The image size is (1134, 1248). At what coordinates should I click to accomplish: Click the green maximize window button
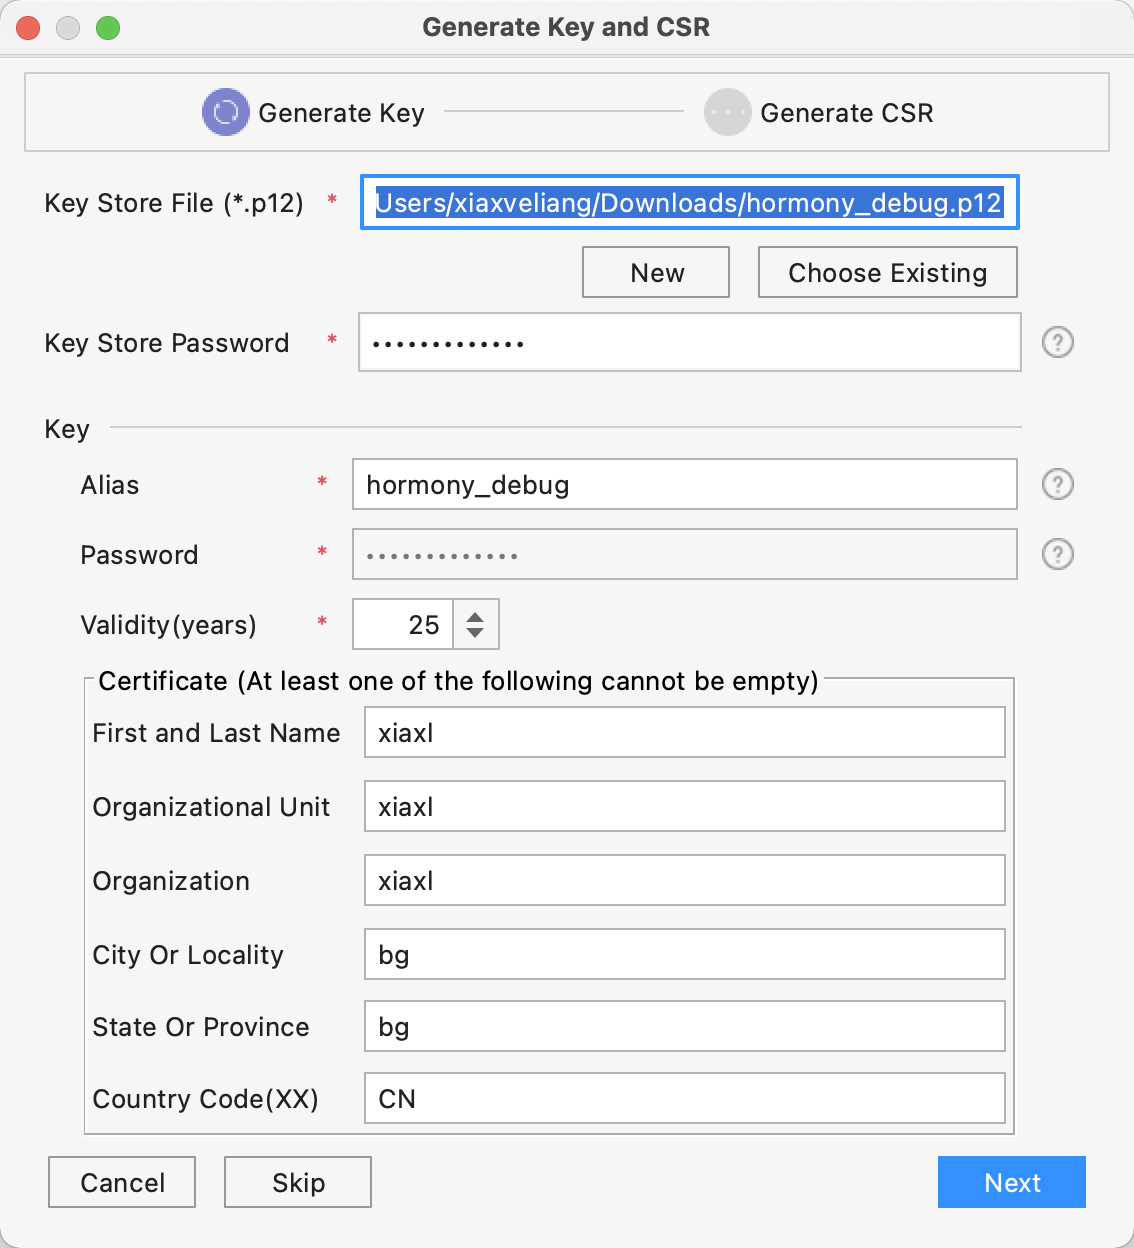pyautogui.click(x=108, y=28)
